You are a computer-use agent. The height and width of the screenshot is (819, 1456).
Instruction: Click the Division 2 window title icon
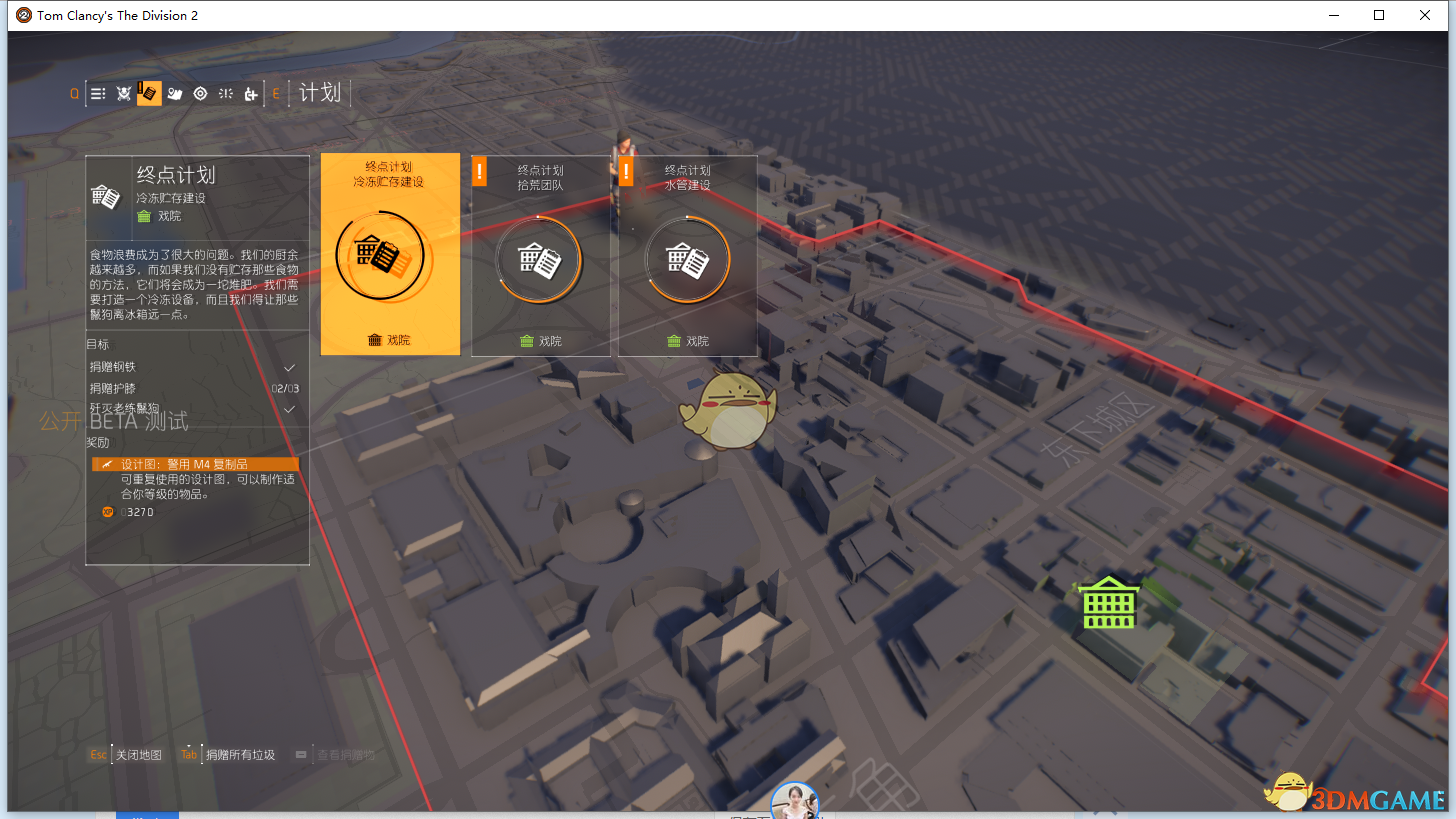pos(24,15)
